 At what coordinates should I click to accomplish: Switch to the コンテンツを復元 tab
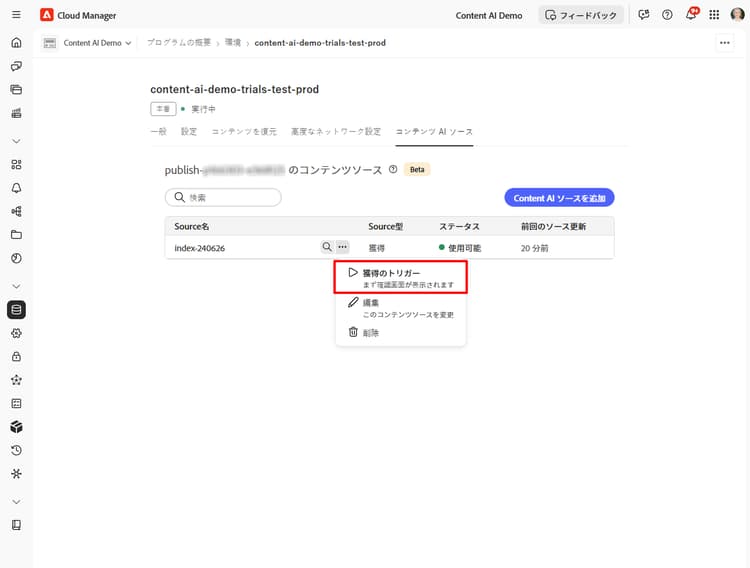(x=244, y=132)
